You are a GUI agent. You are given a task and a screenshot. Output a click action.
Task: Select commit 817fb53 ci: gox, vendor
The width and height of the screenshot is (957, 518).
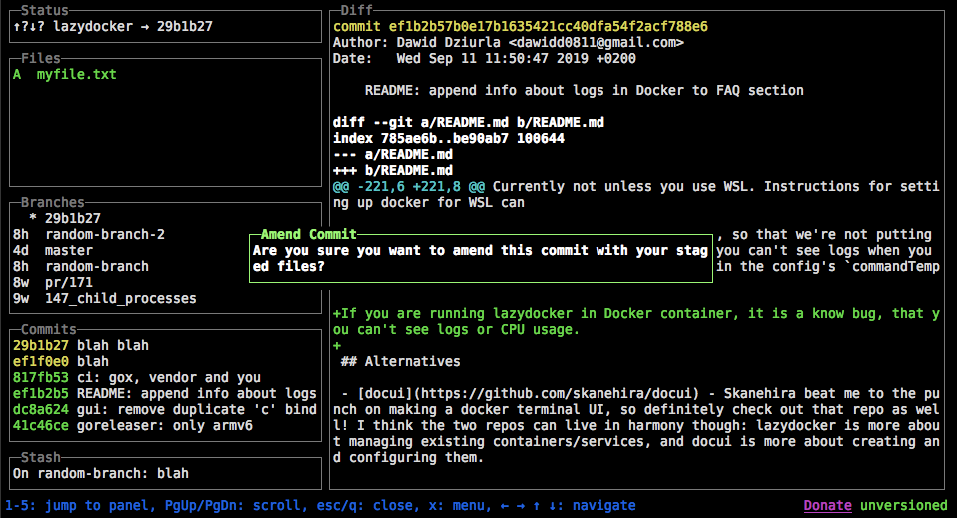pos(165,377)
